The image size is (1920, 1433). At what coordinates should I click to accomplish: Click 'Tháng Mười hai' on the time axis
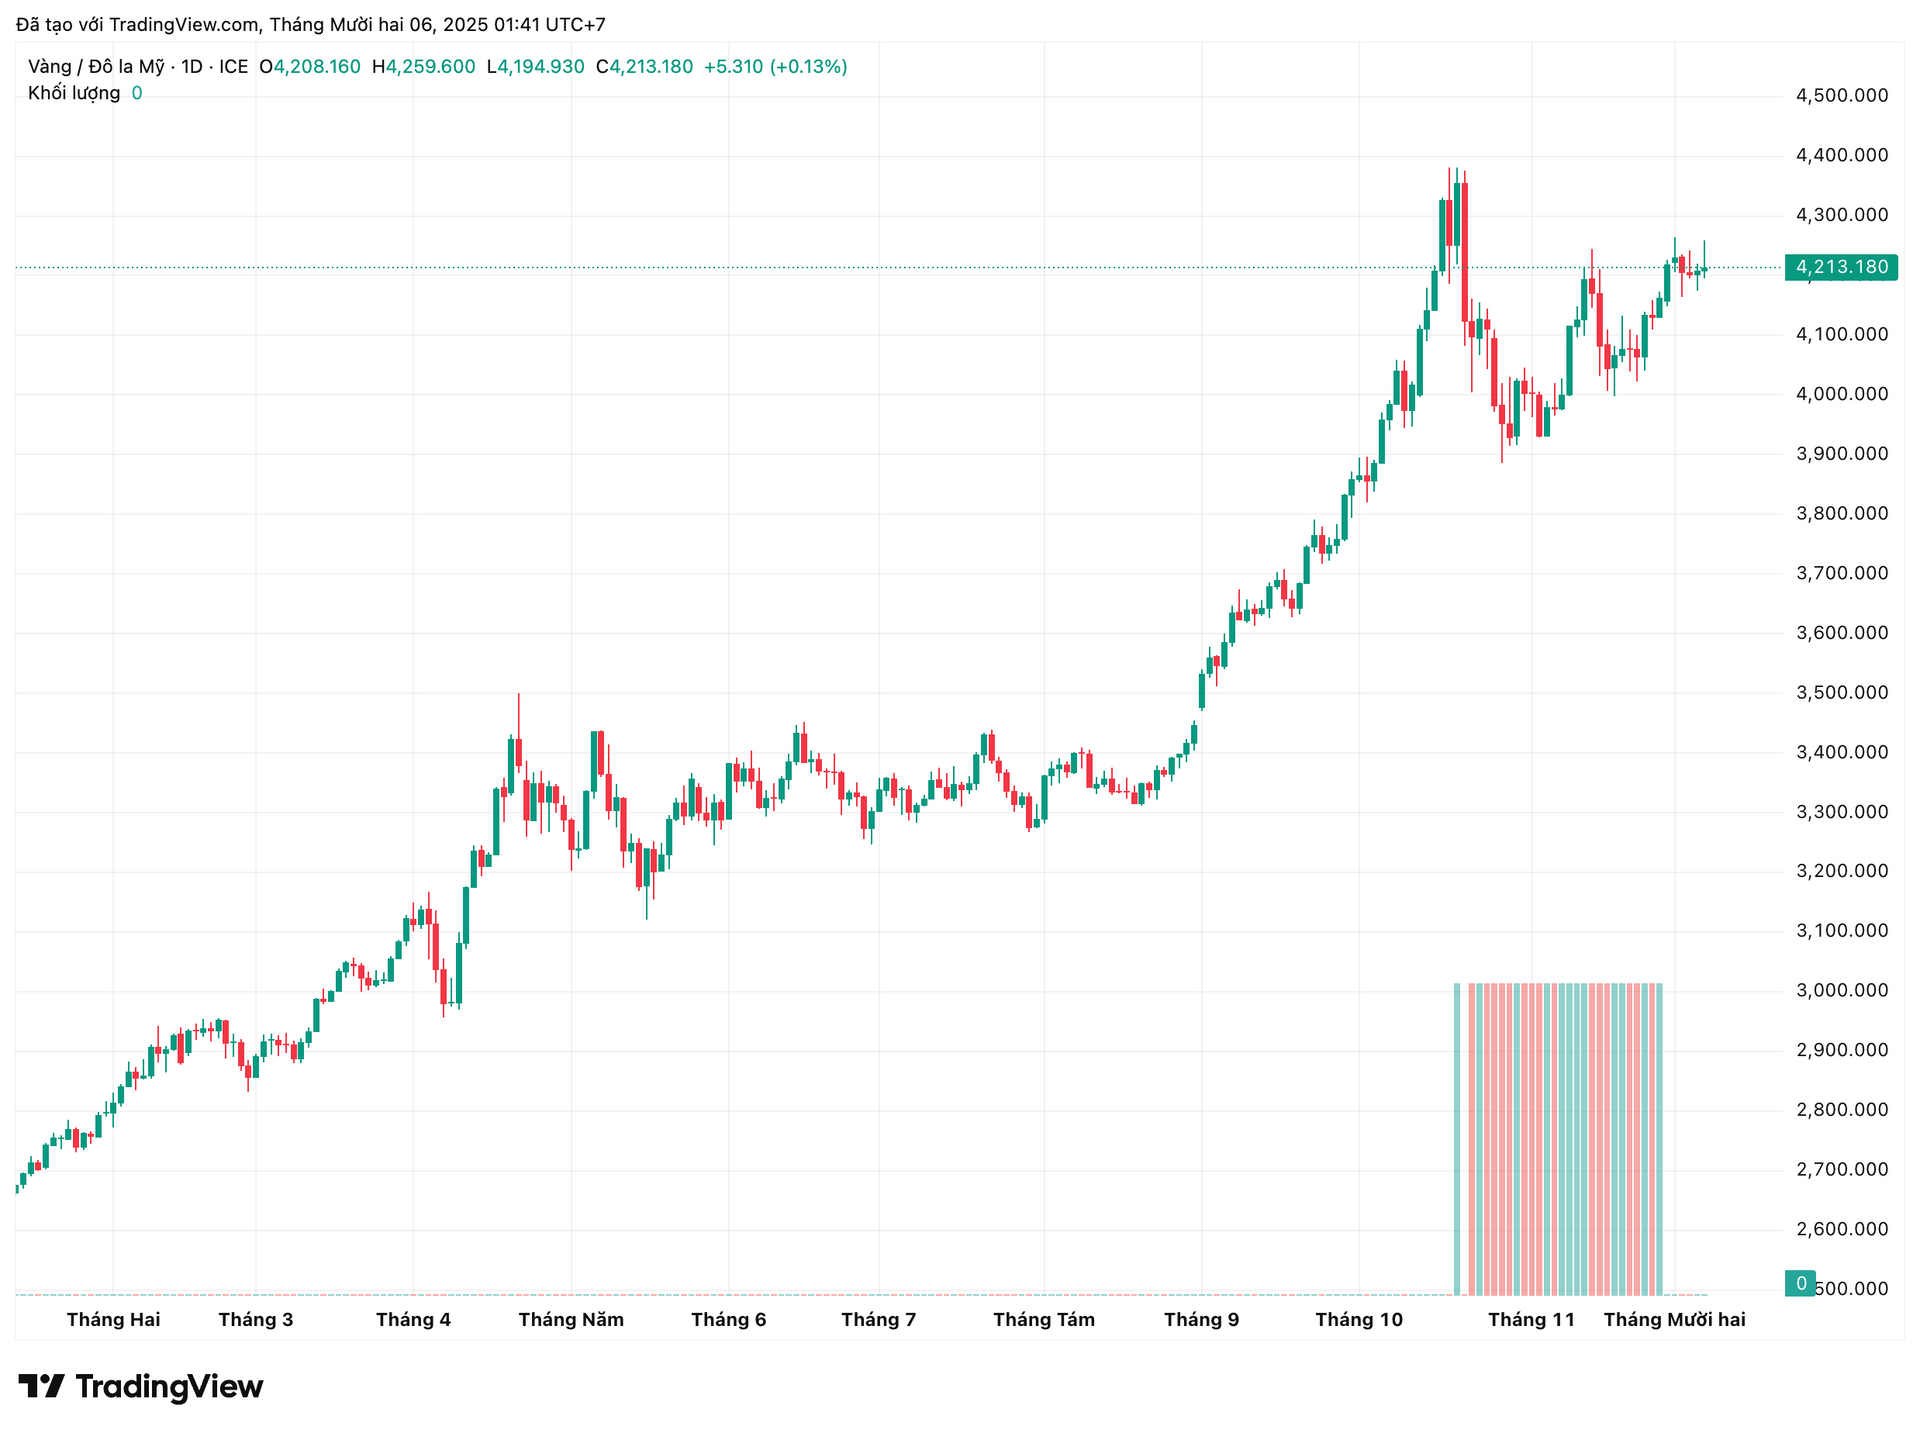point(1675,1319)
